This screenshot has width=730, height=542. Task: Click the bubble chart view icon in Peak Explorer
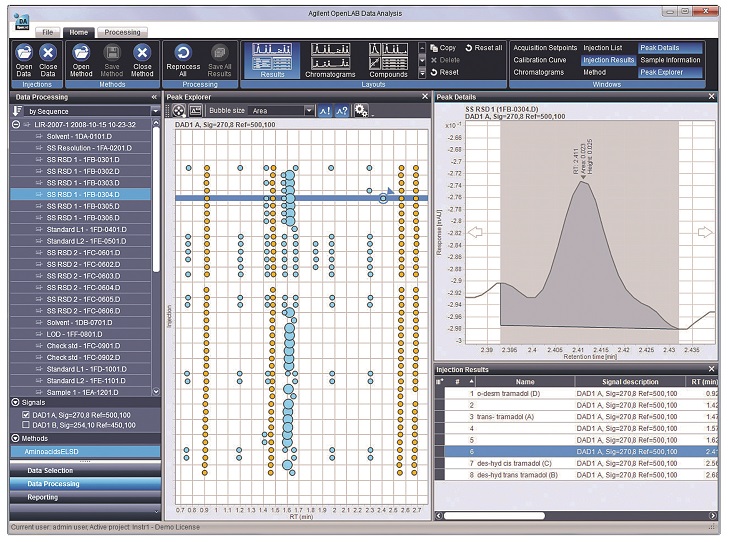click(179, 111)
